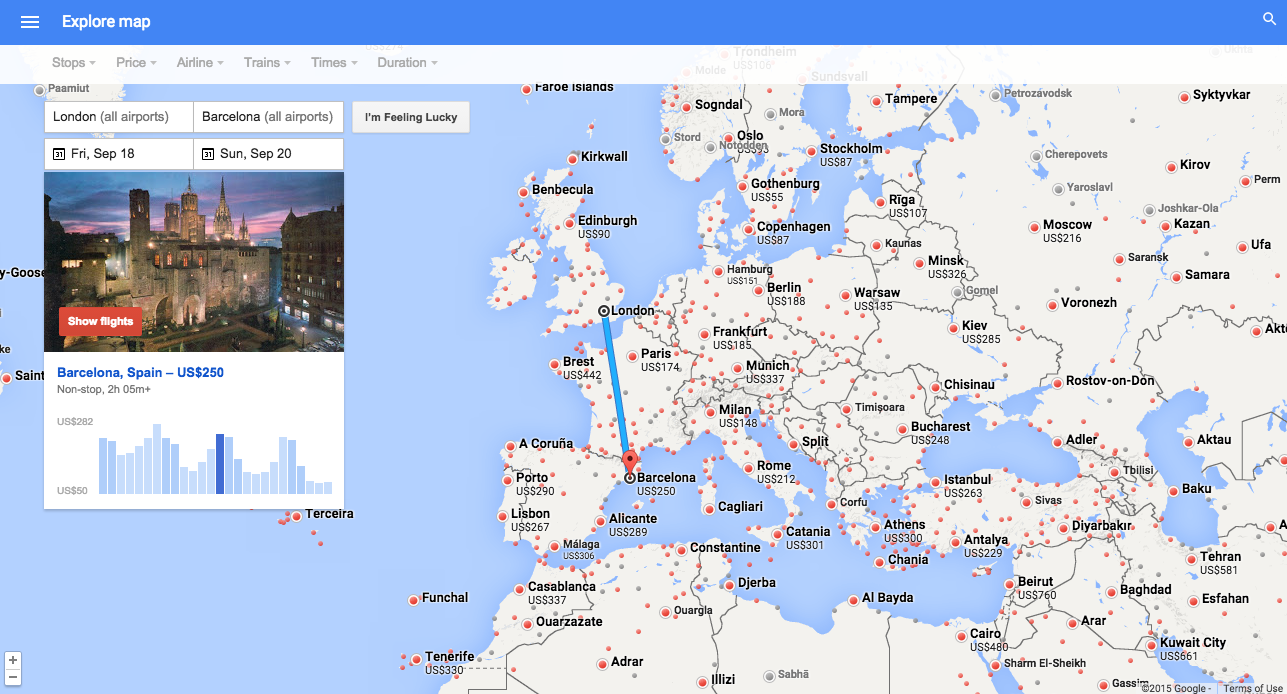Click the Explore map title
1287x694 pixels.
coord(106,22)
